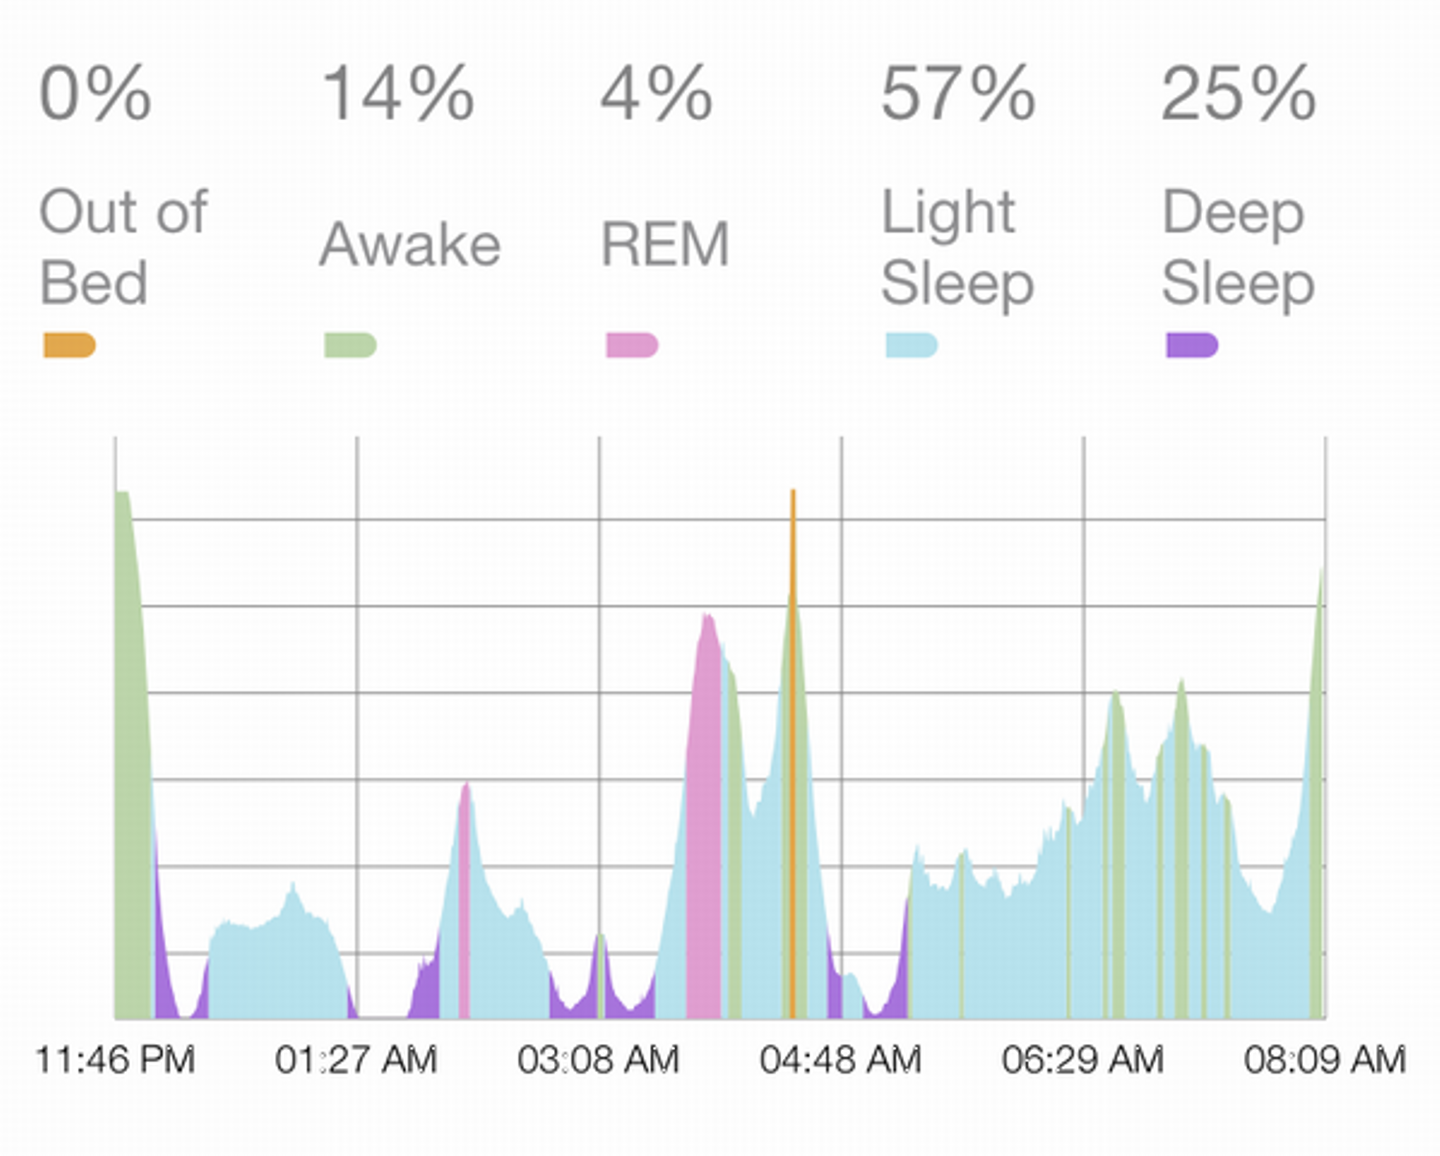The height and width of the screenshot is (1156, 1440).
Task: Click the orange Out of Bed legend swatch
Action: [x=69, y=345]
